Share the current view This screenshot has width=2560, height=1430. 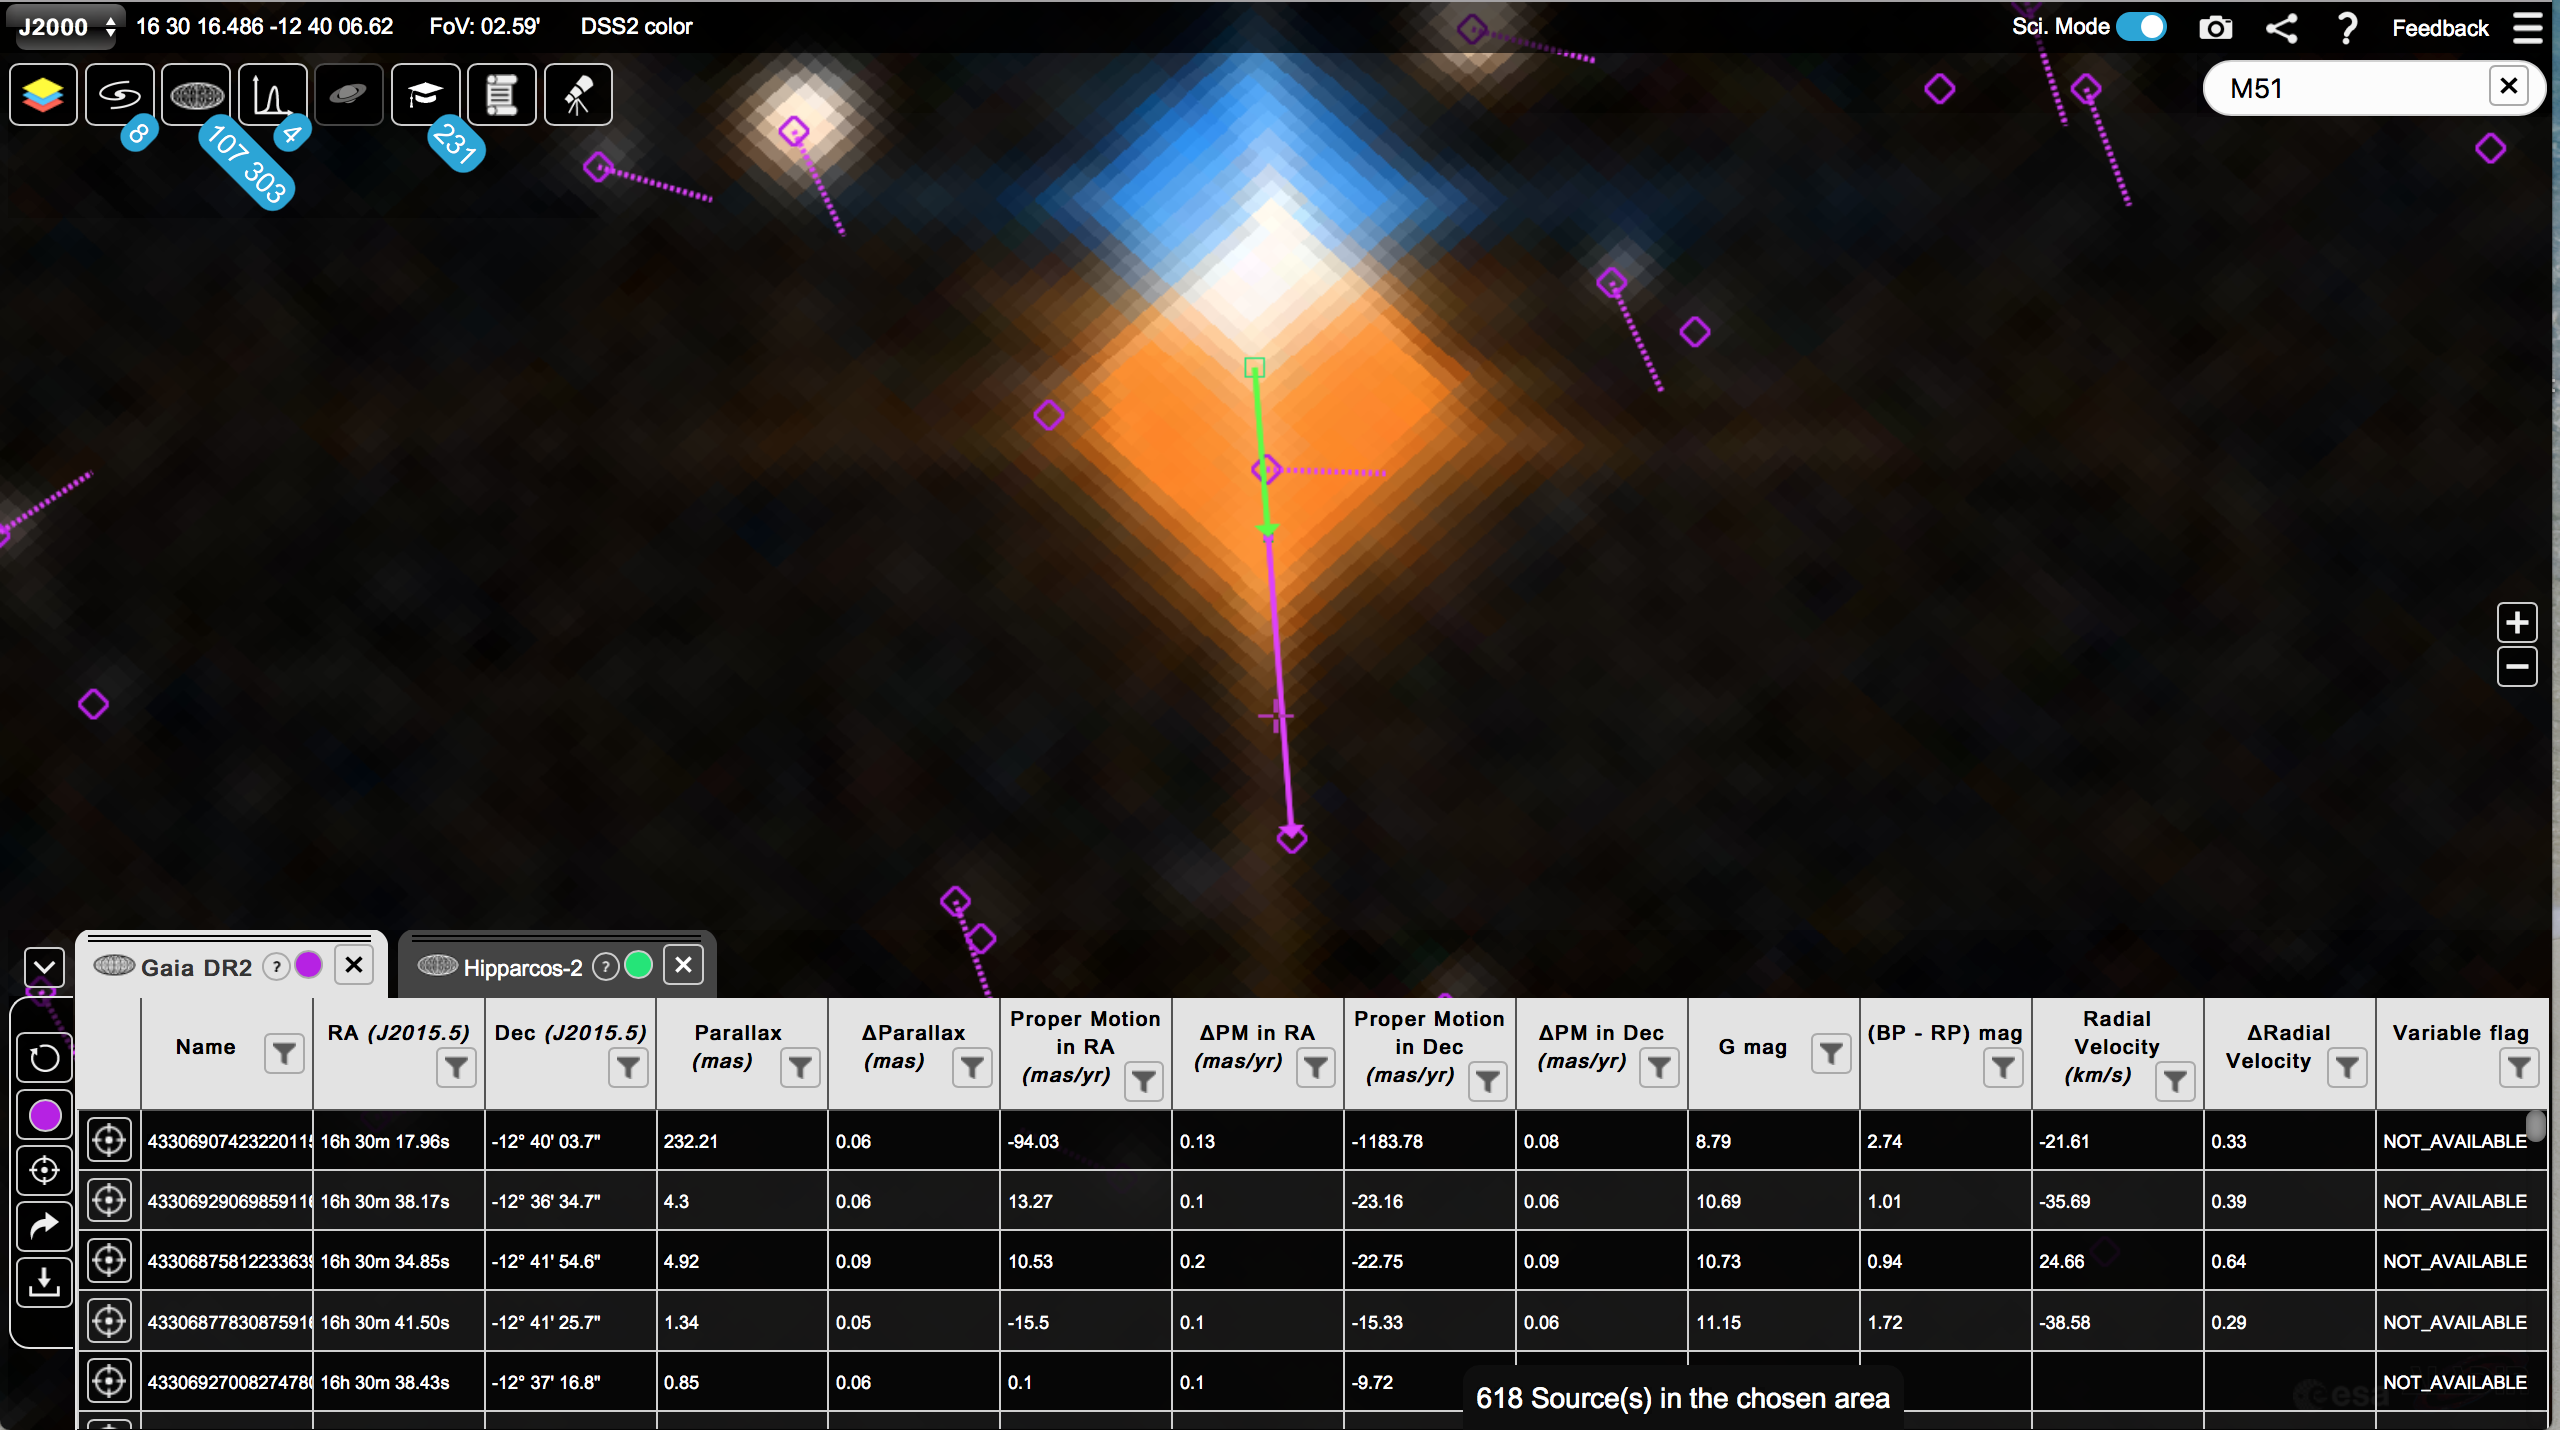pos(2282,28)
